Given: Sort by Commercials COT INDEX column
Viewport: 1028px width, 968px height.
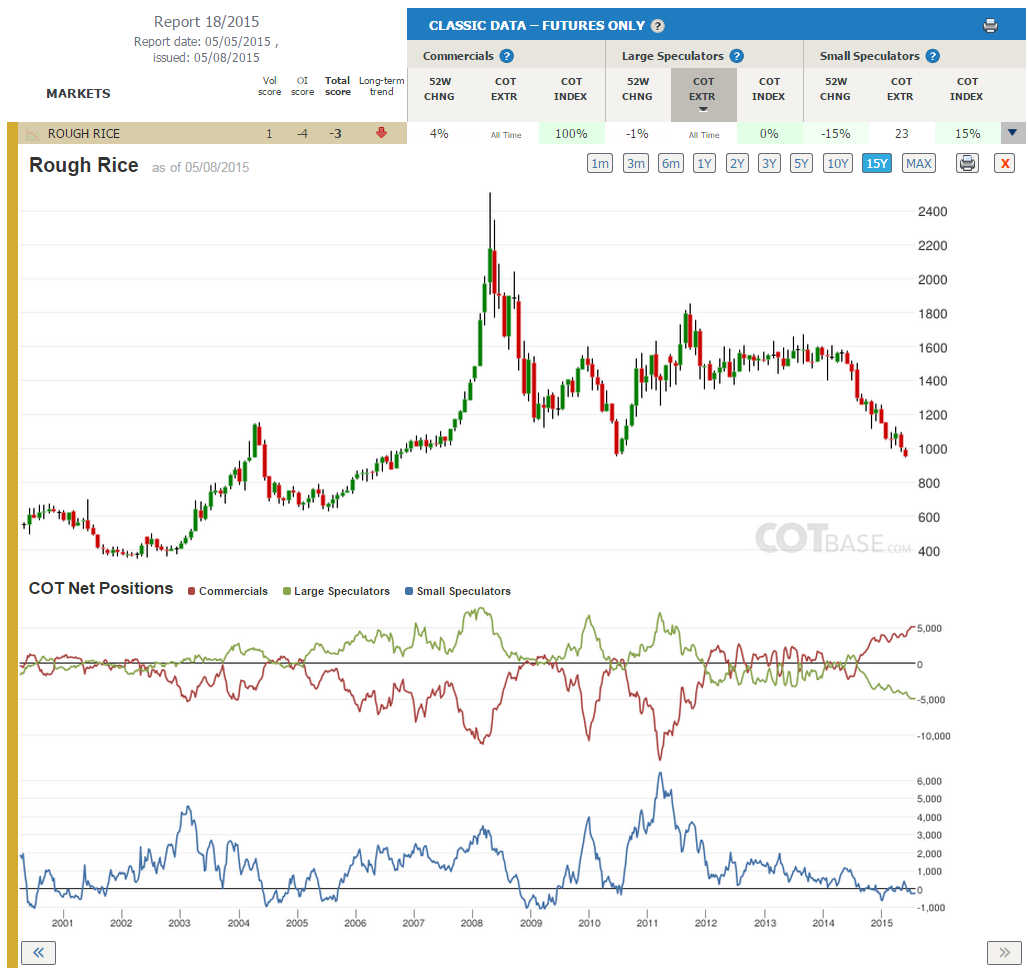Looking at the screenshot, I should tap(571, 89).
